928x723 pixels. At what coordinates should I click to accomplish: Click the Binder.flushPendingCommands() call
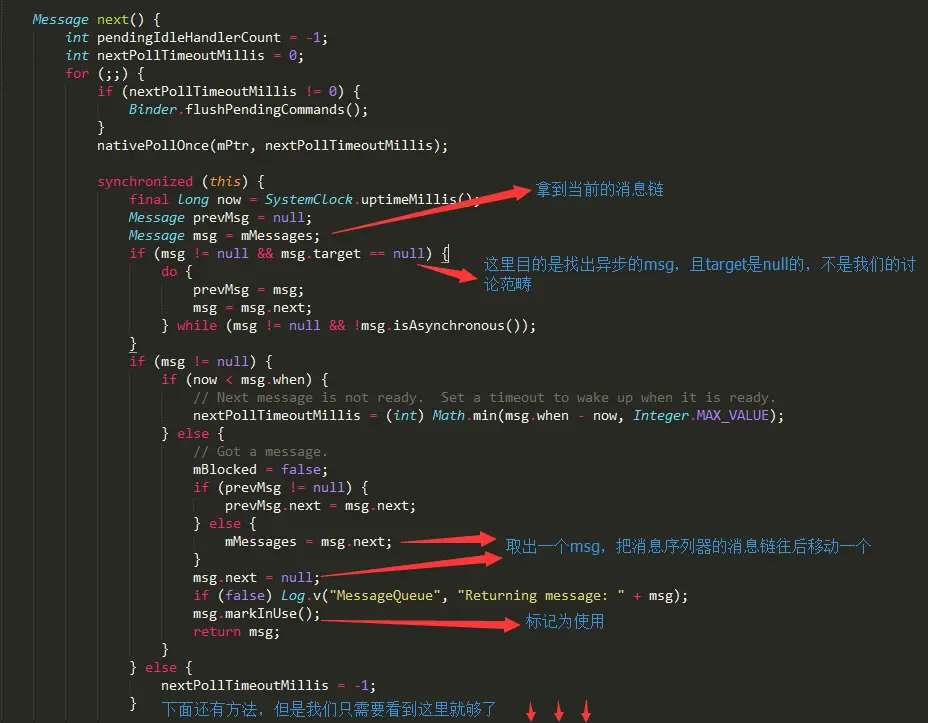248,109
